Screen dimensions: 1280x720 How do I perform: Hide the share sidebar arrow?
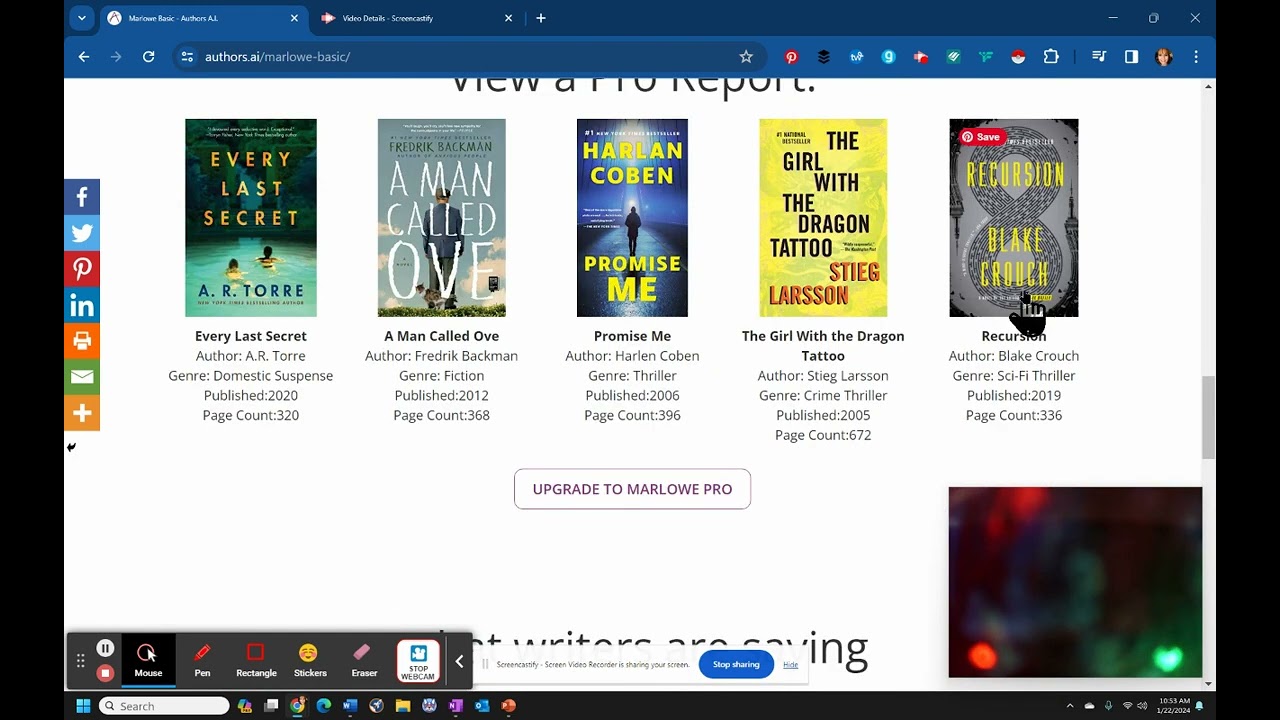pos(71,447)
